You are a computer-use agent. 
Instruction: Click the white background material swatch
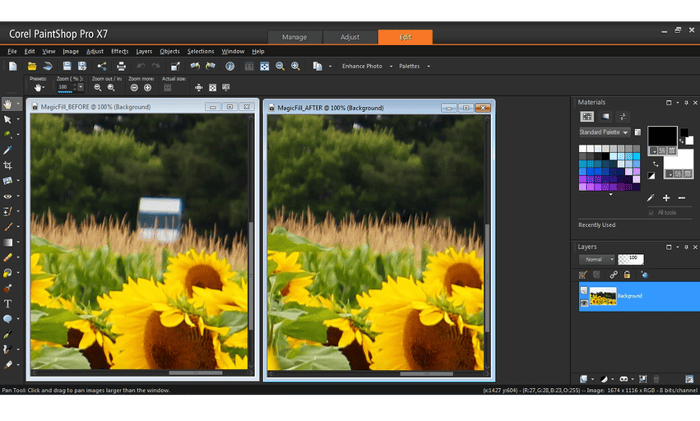click(x=679, y=161)
